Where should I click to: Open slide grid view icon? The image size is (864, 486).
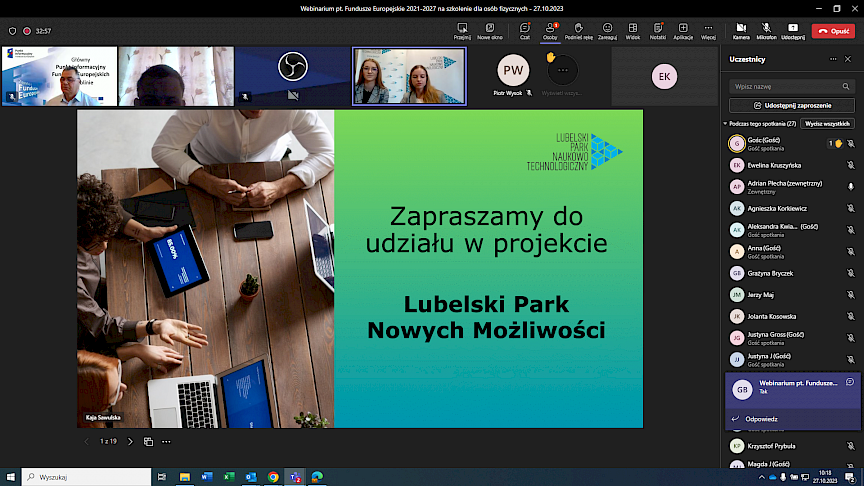(148, 441)
